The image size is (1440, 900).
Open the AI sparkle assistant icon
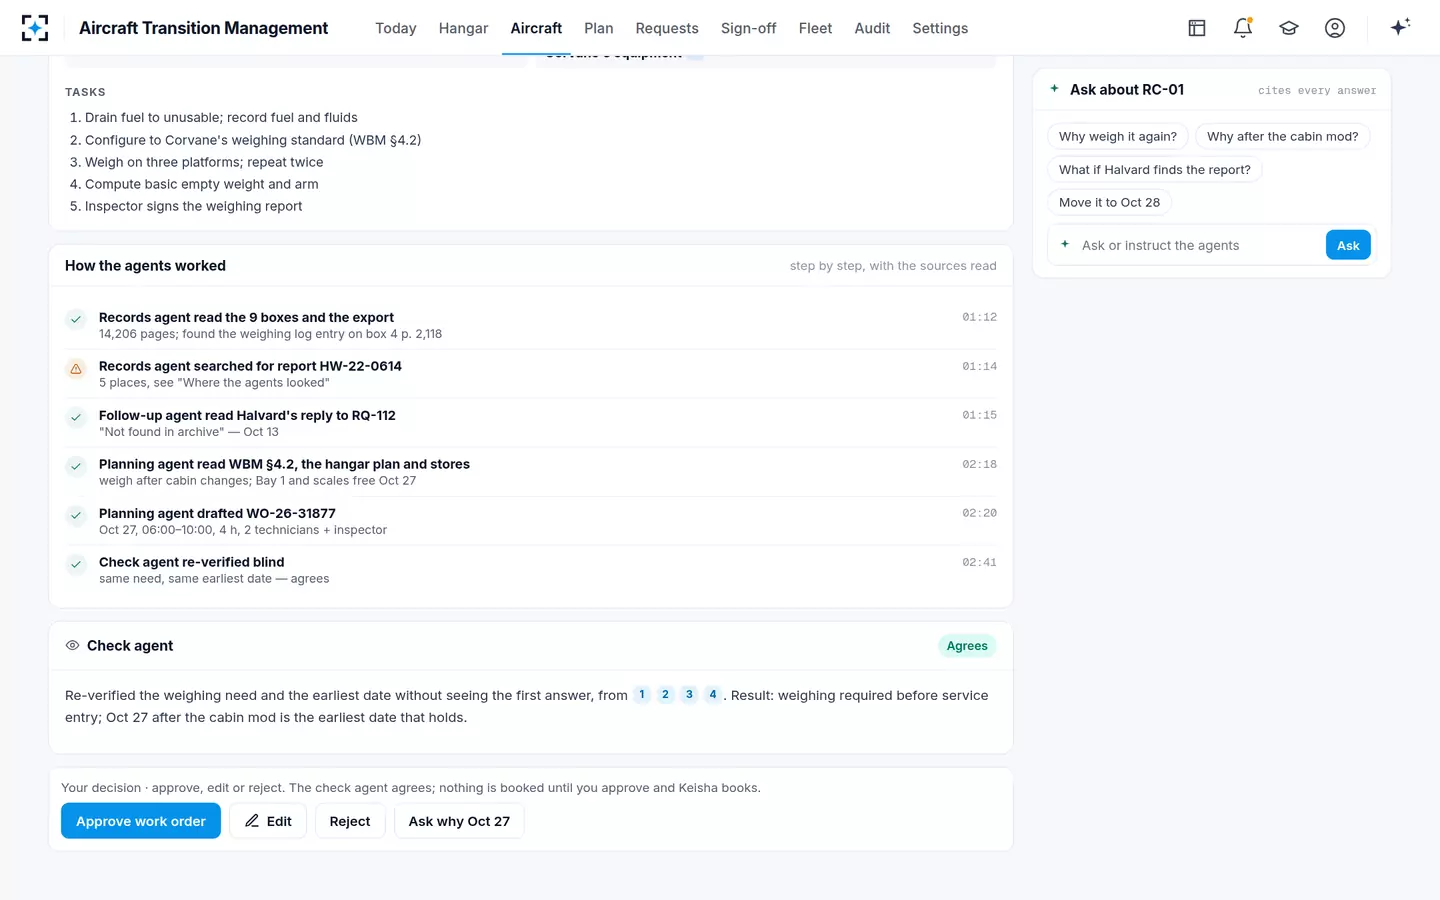[1400, 28]
